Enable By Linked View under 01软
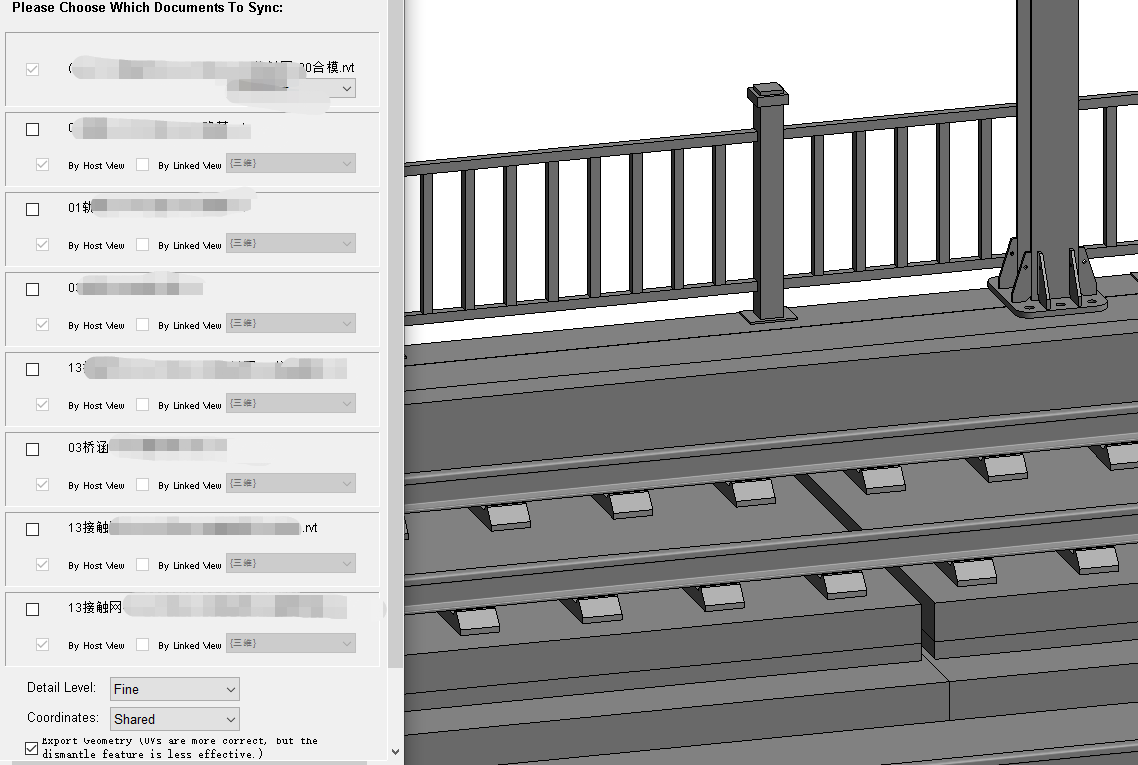The height and width of the screenshot is (765, 1138). coord(143,245)
